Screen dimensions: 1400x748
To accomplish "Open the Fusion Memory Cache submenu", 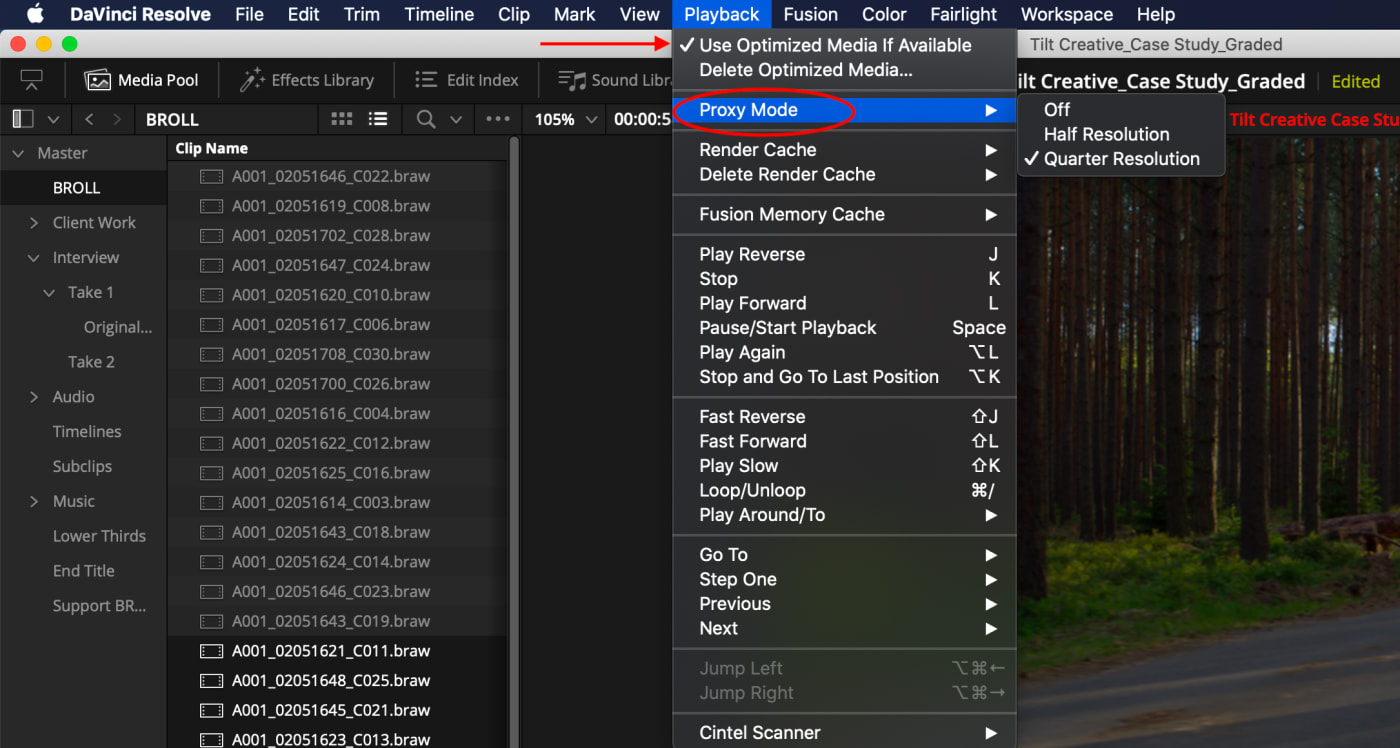I will (844, 214).
